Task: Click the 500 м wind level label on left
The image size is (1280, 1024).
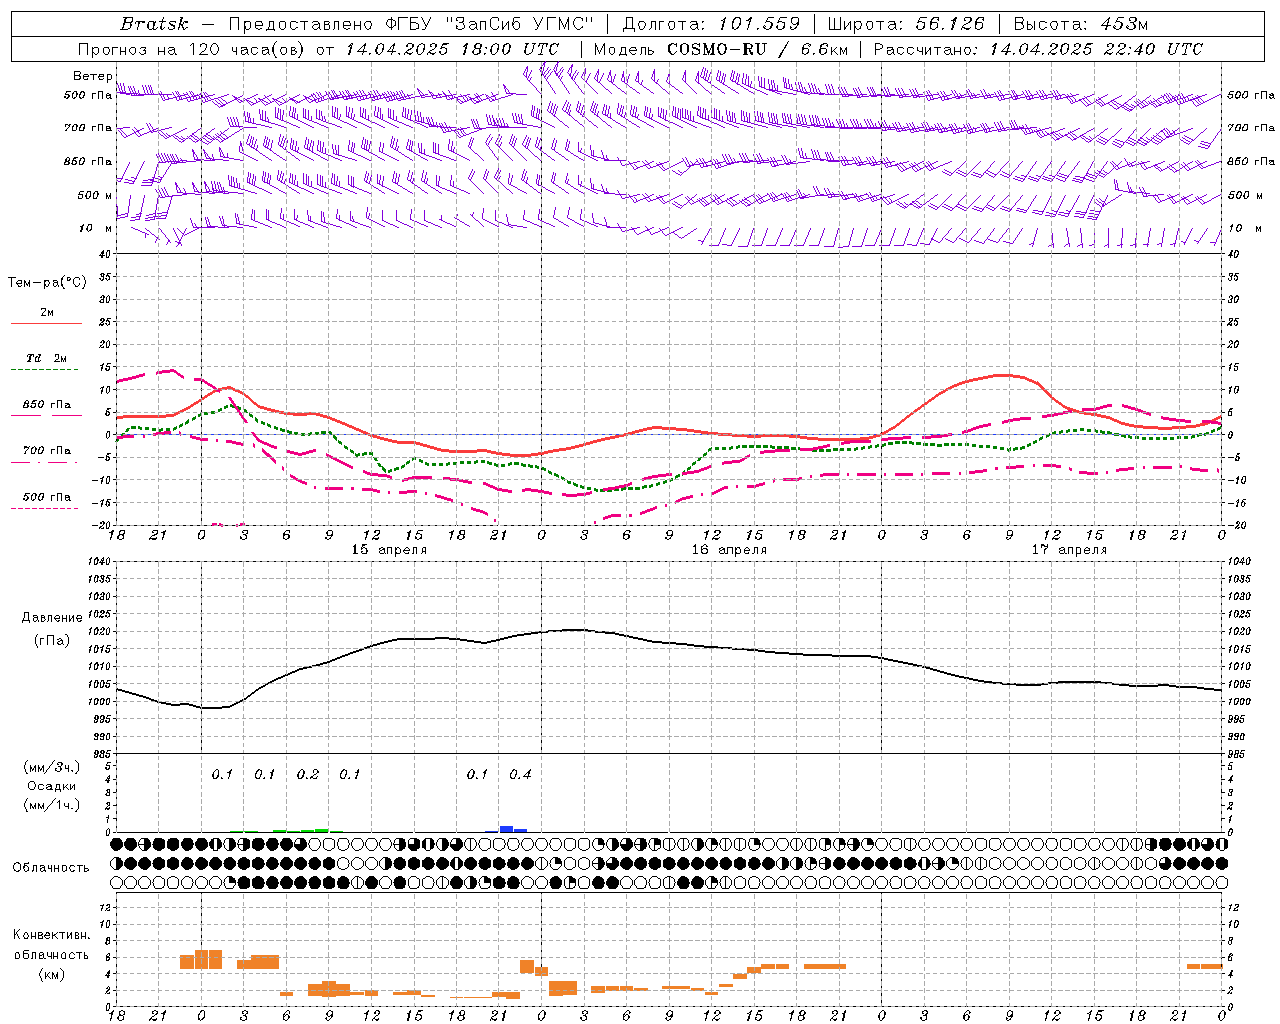Action: tap(94, 195)
